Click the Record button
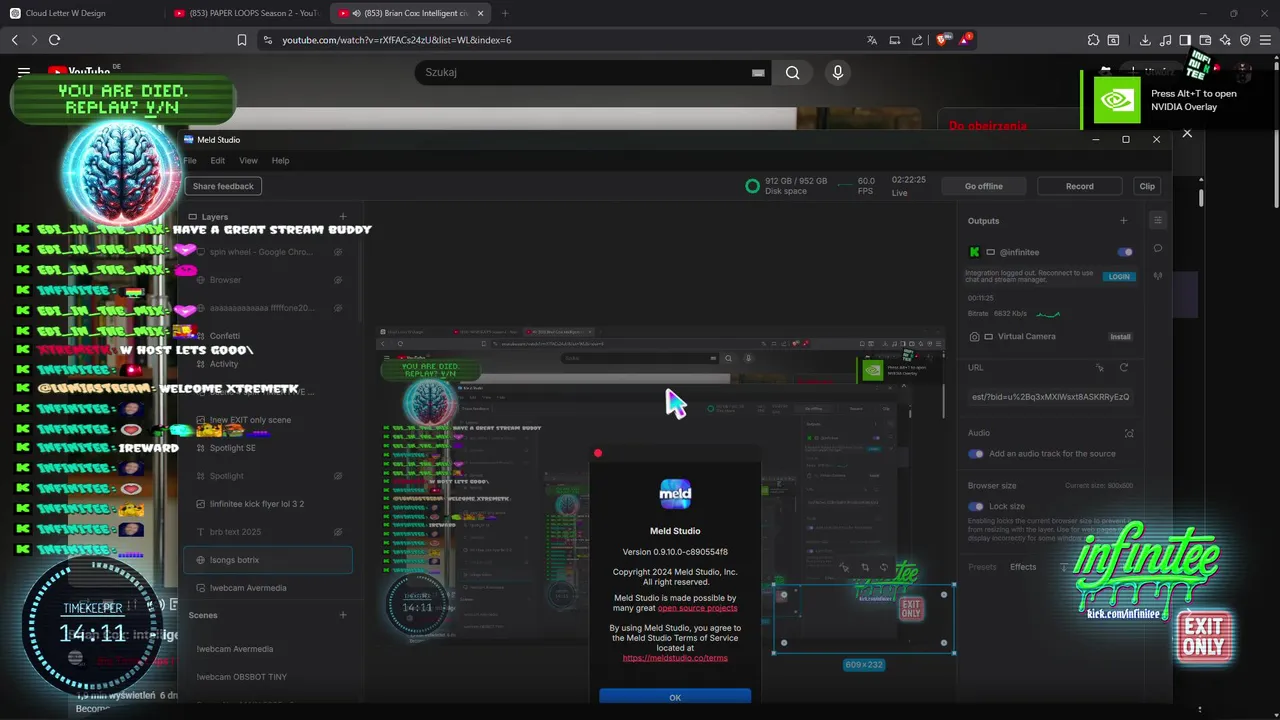 1079,186
